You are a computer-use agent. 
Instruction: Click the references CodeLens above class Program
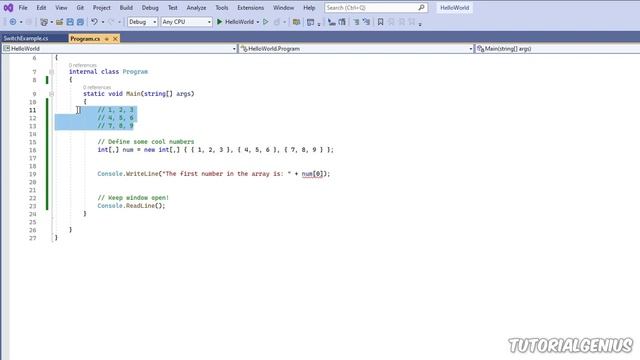tap(83, 65)
